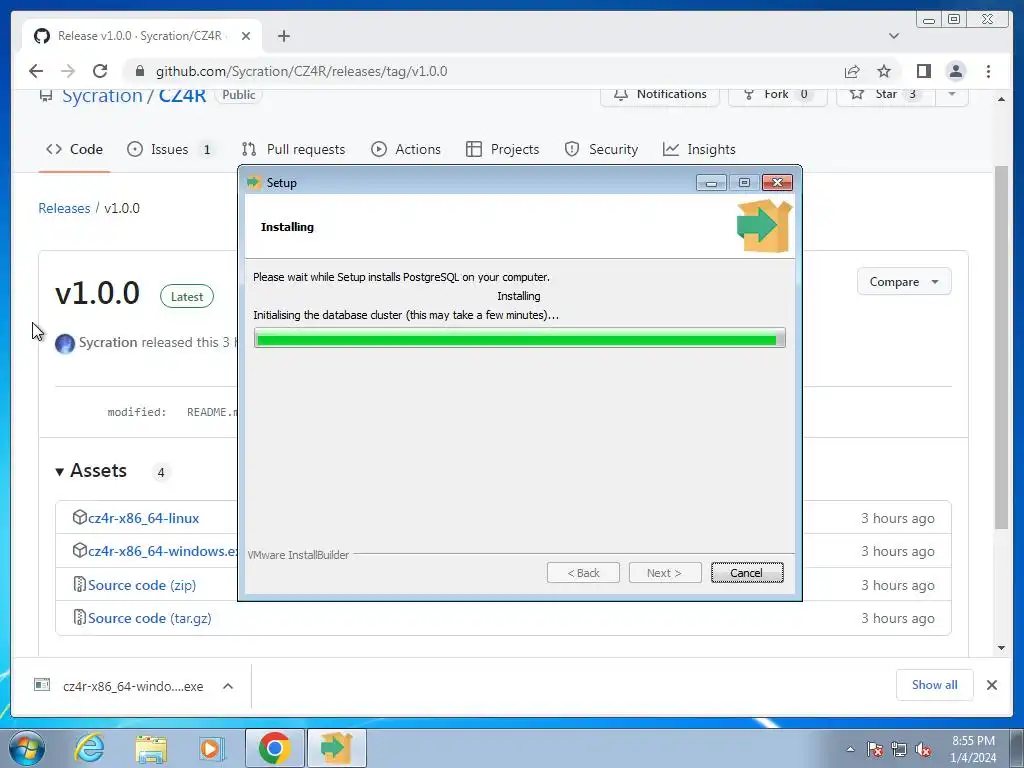Fork the repository
1024x768 pixels.
(x=777, y=95)
